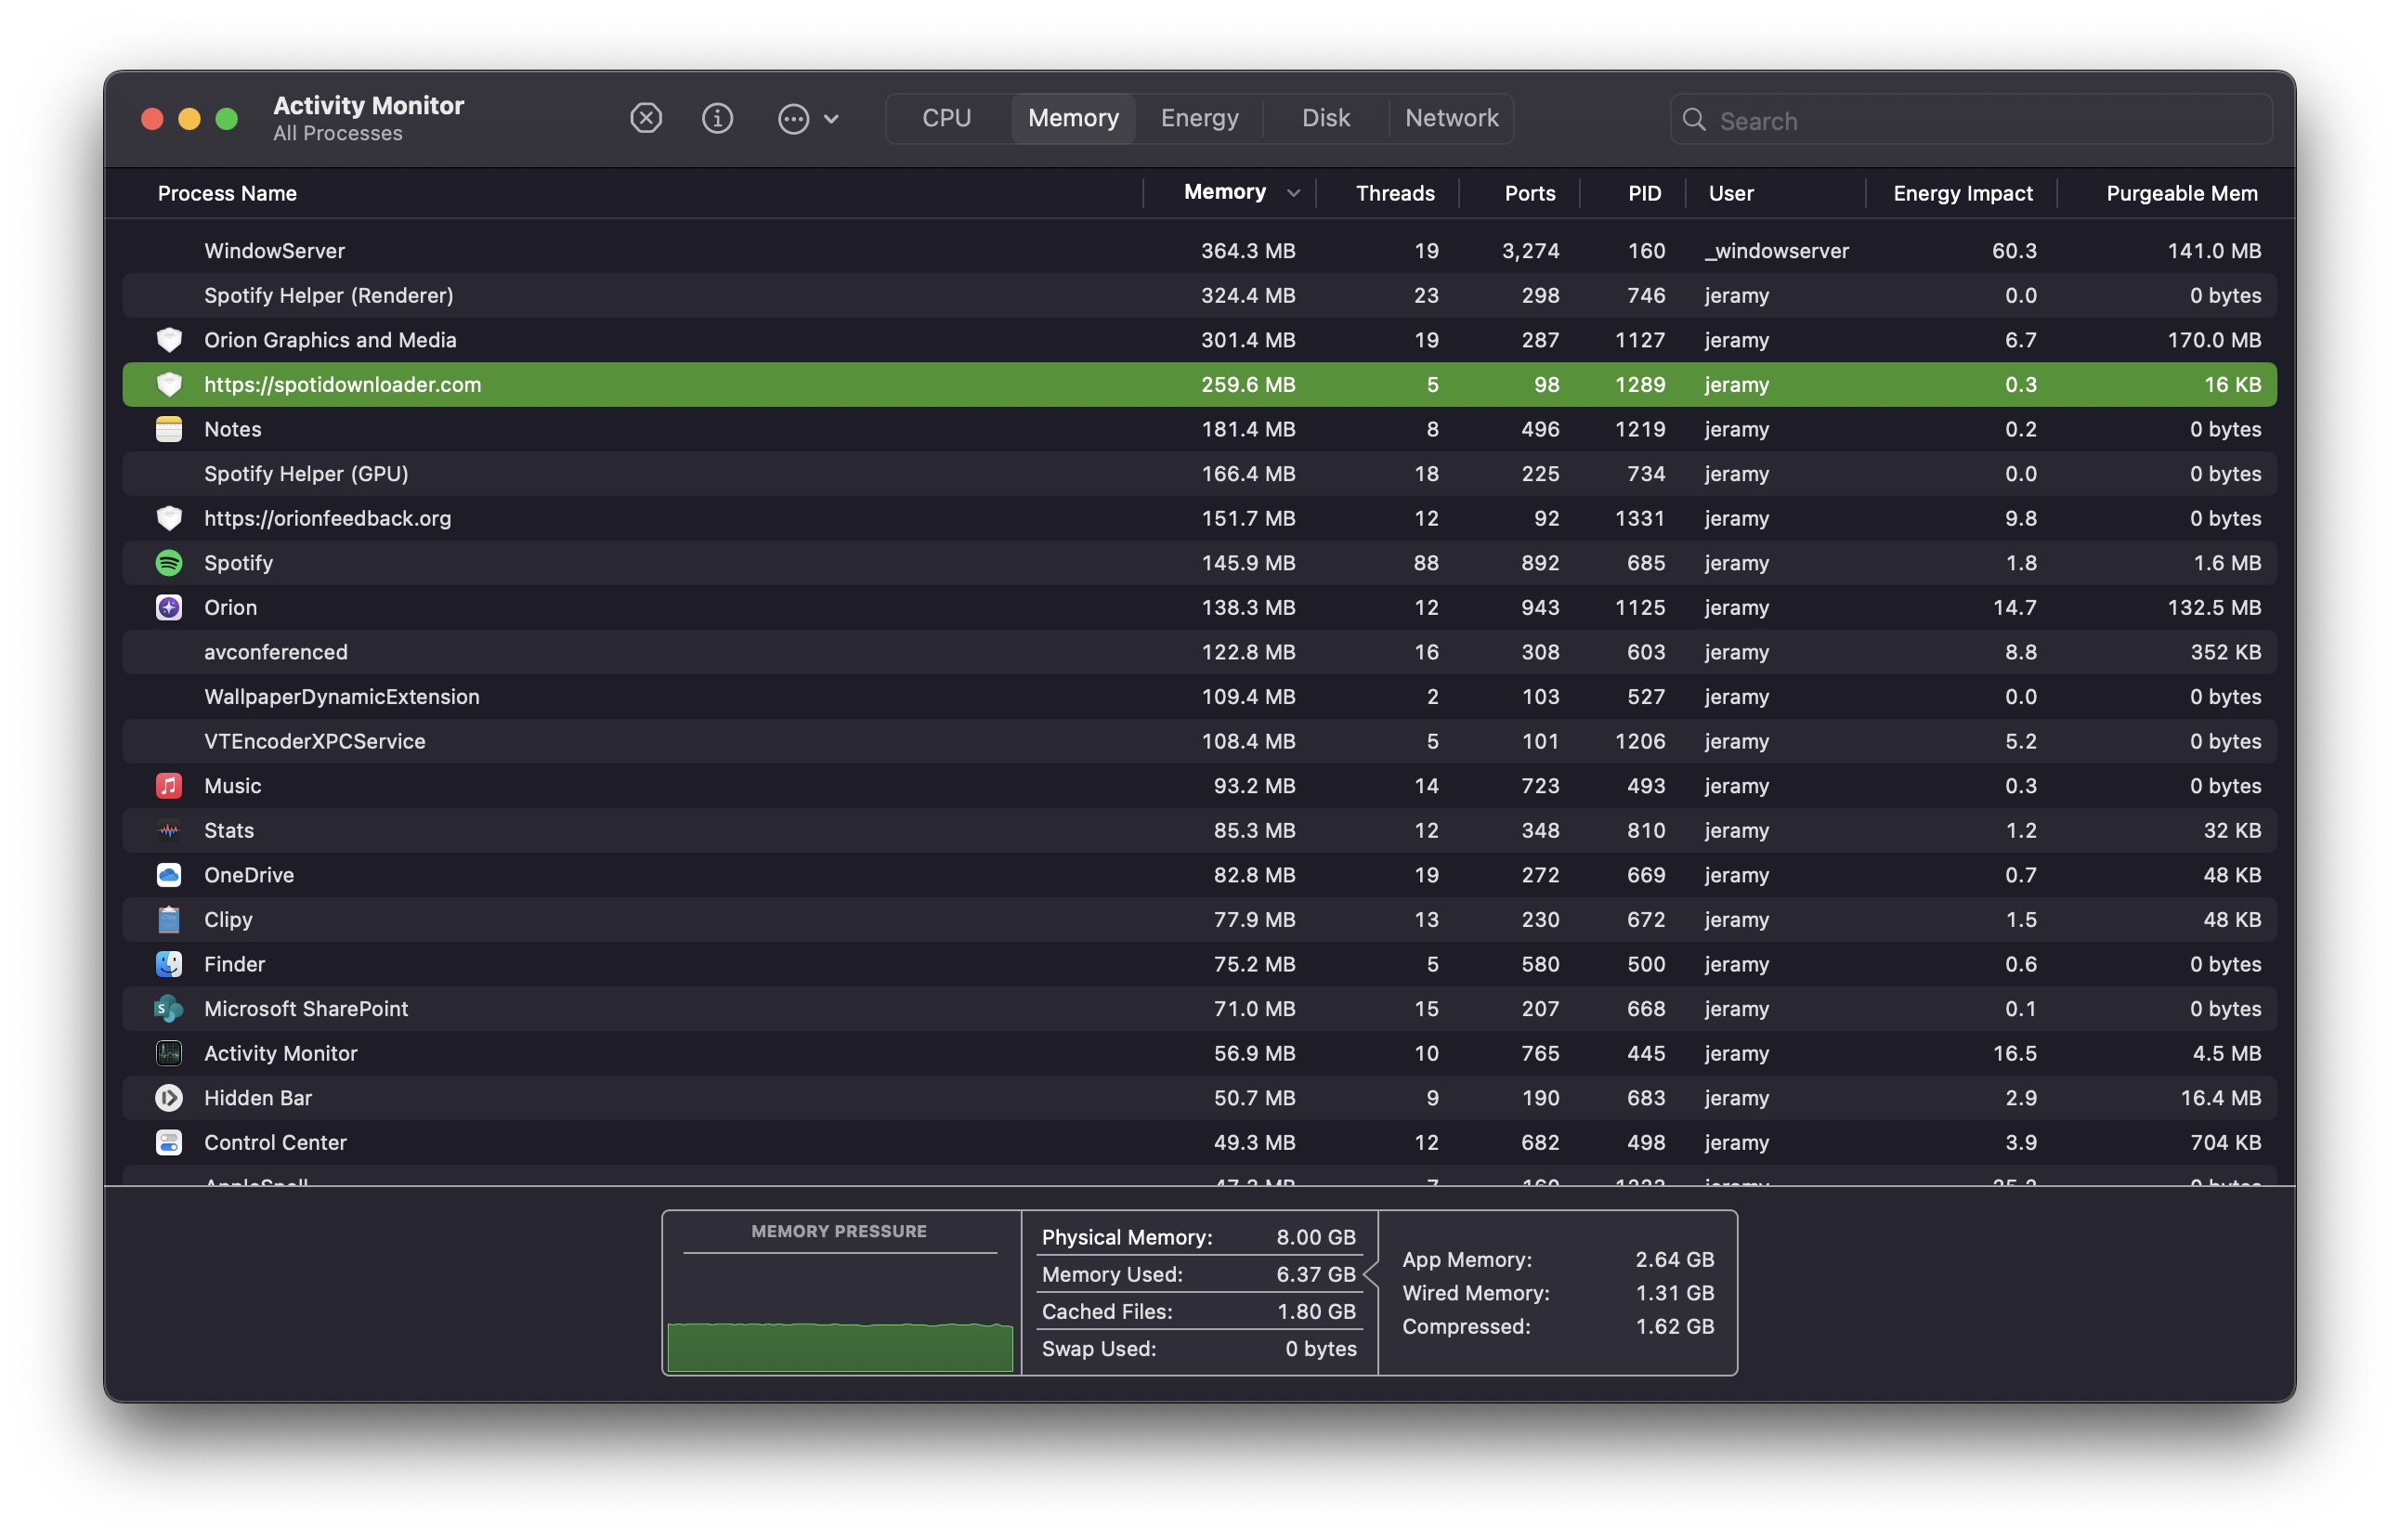Sort by Process Name column header
This screenshot has width=2400, height=1540.
(x=227, y=193)
